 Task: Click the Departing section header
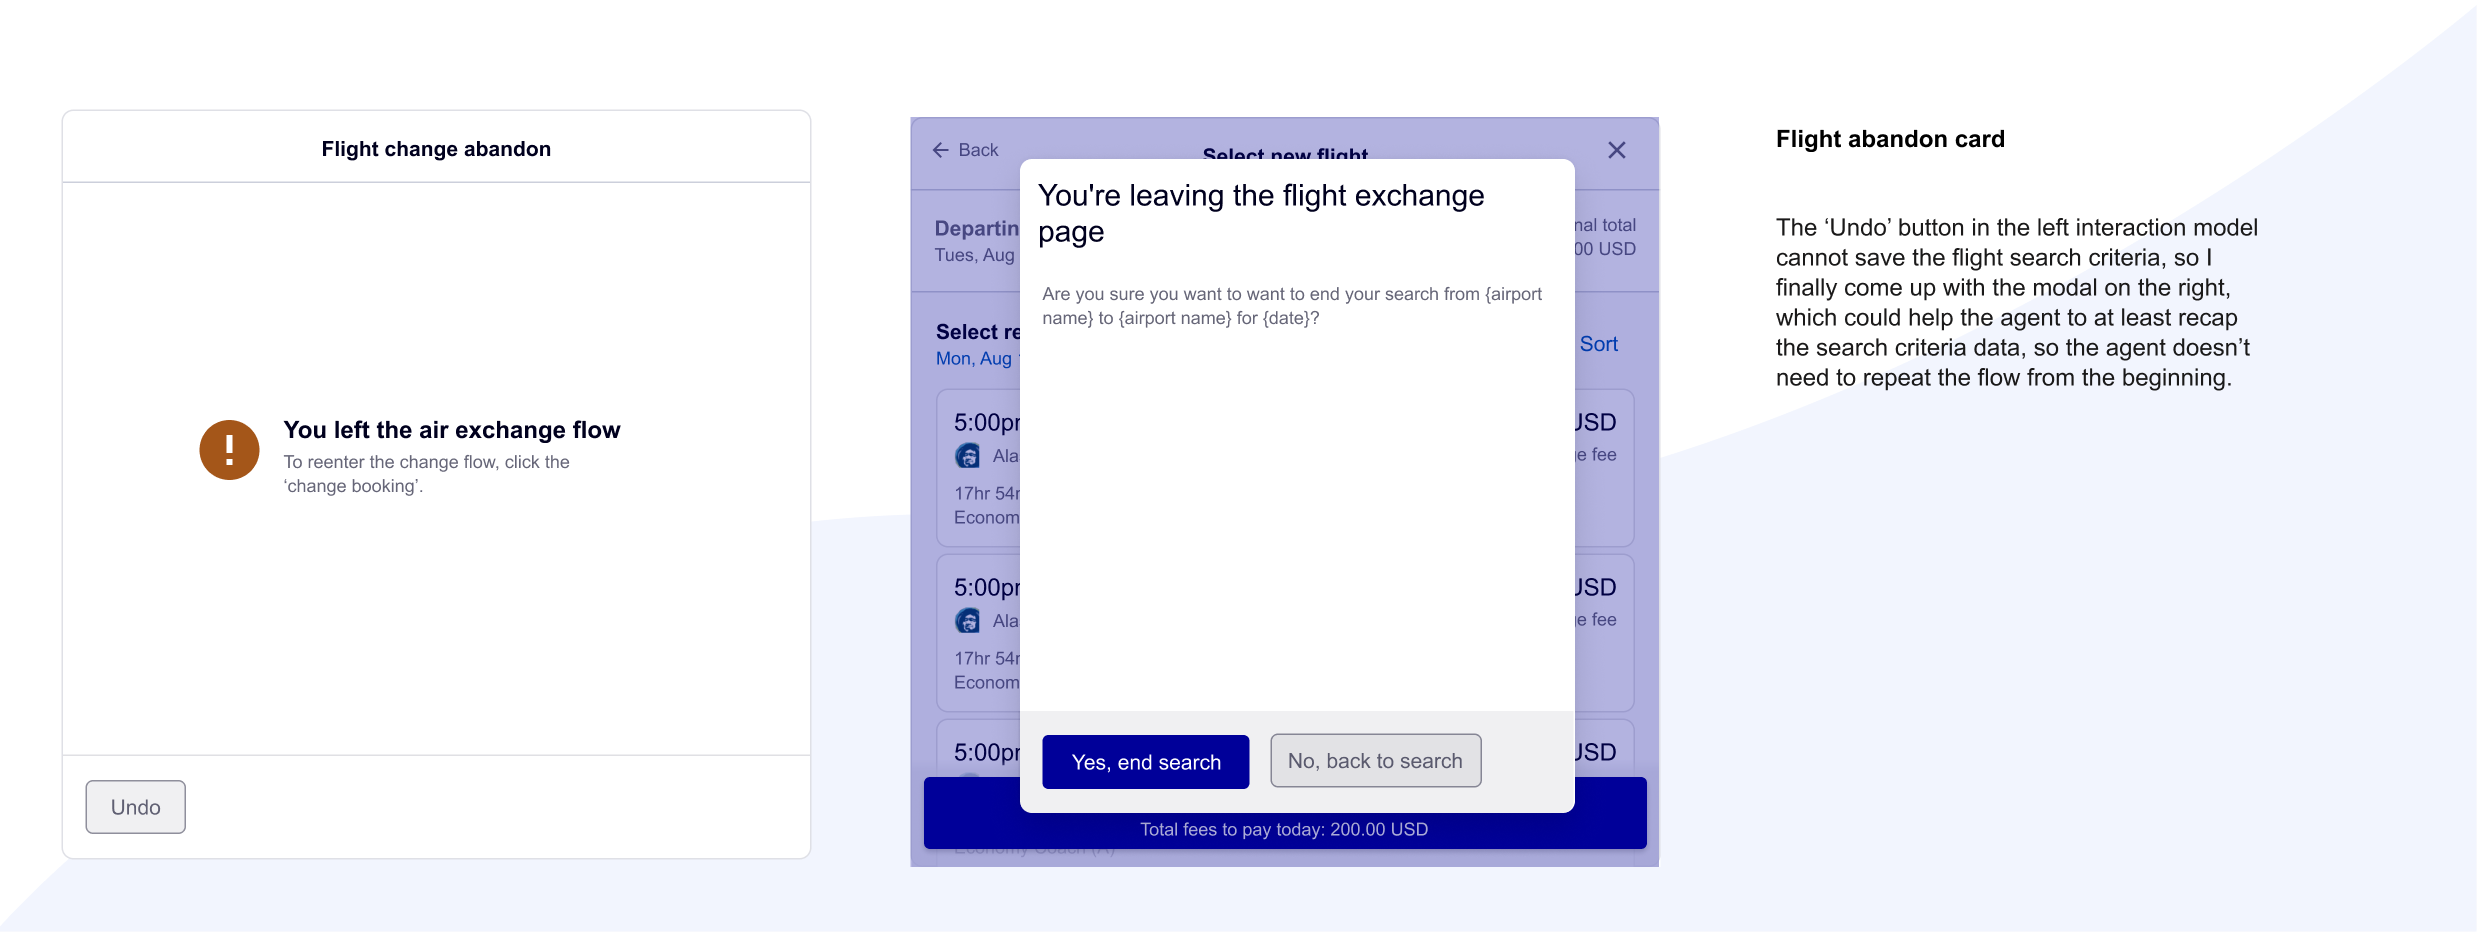coord(977,229)
